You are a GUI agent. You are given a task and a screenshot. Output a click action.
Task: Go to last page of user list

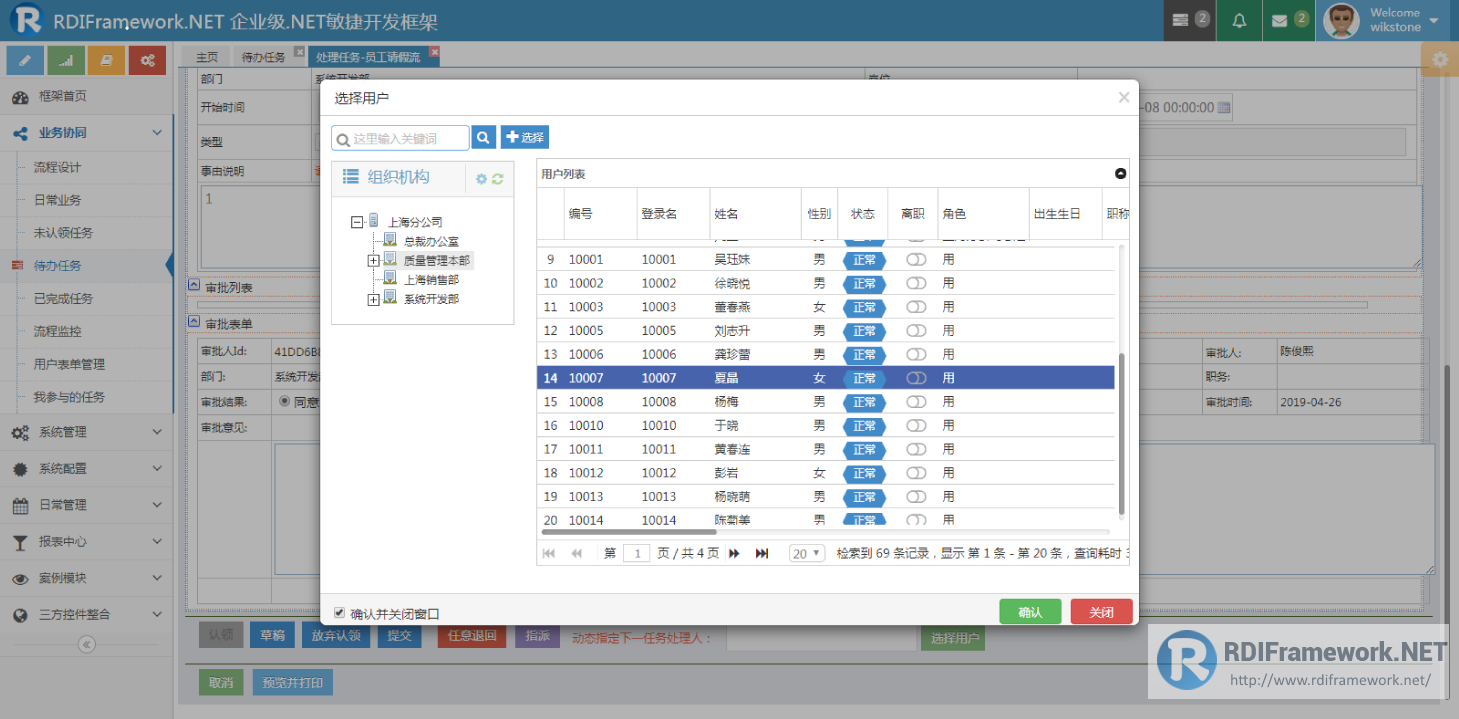tap(762, 553)
